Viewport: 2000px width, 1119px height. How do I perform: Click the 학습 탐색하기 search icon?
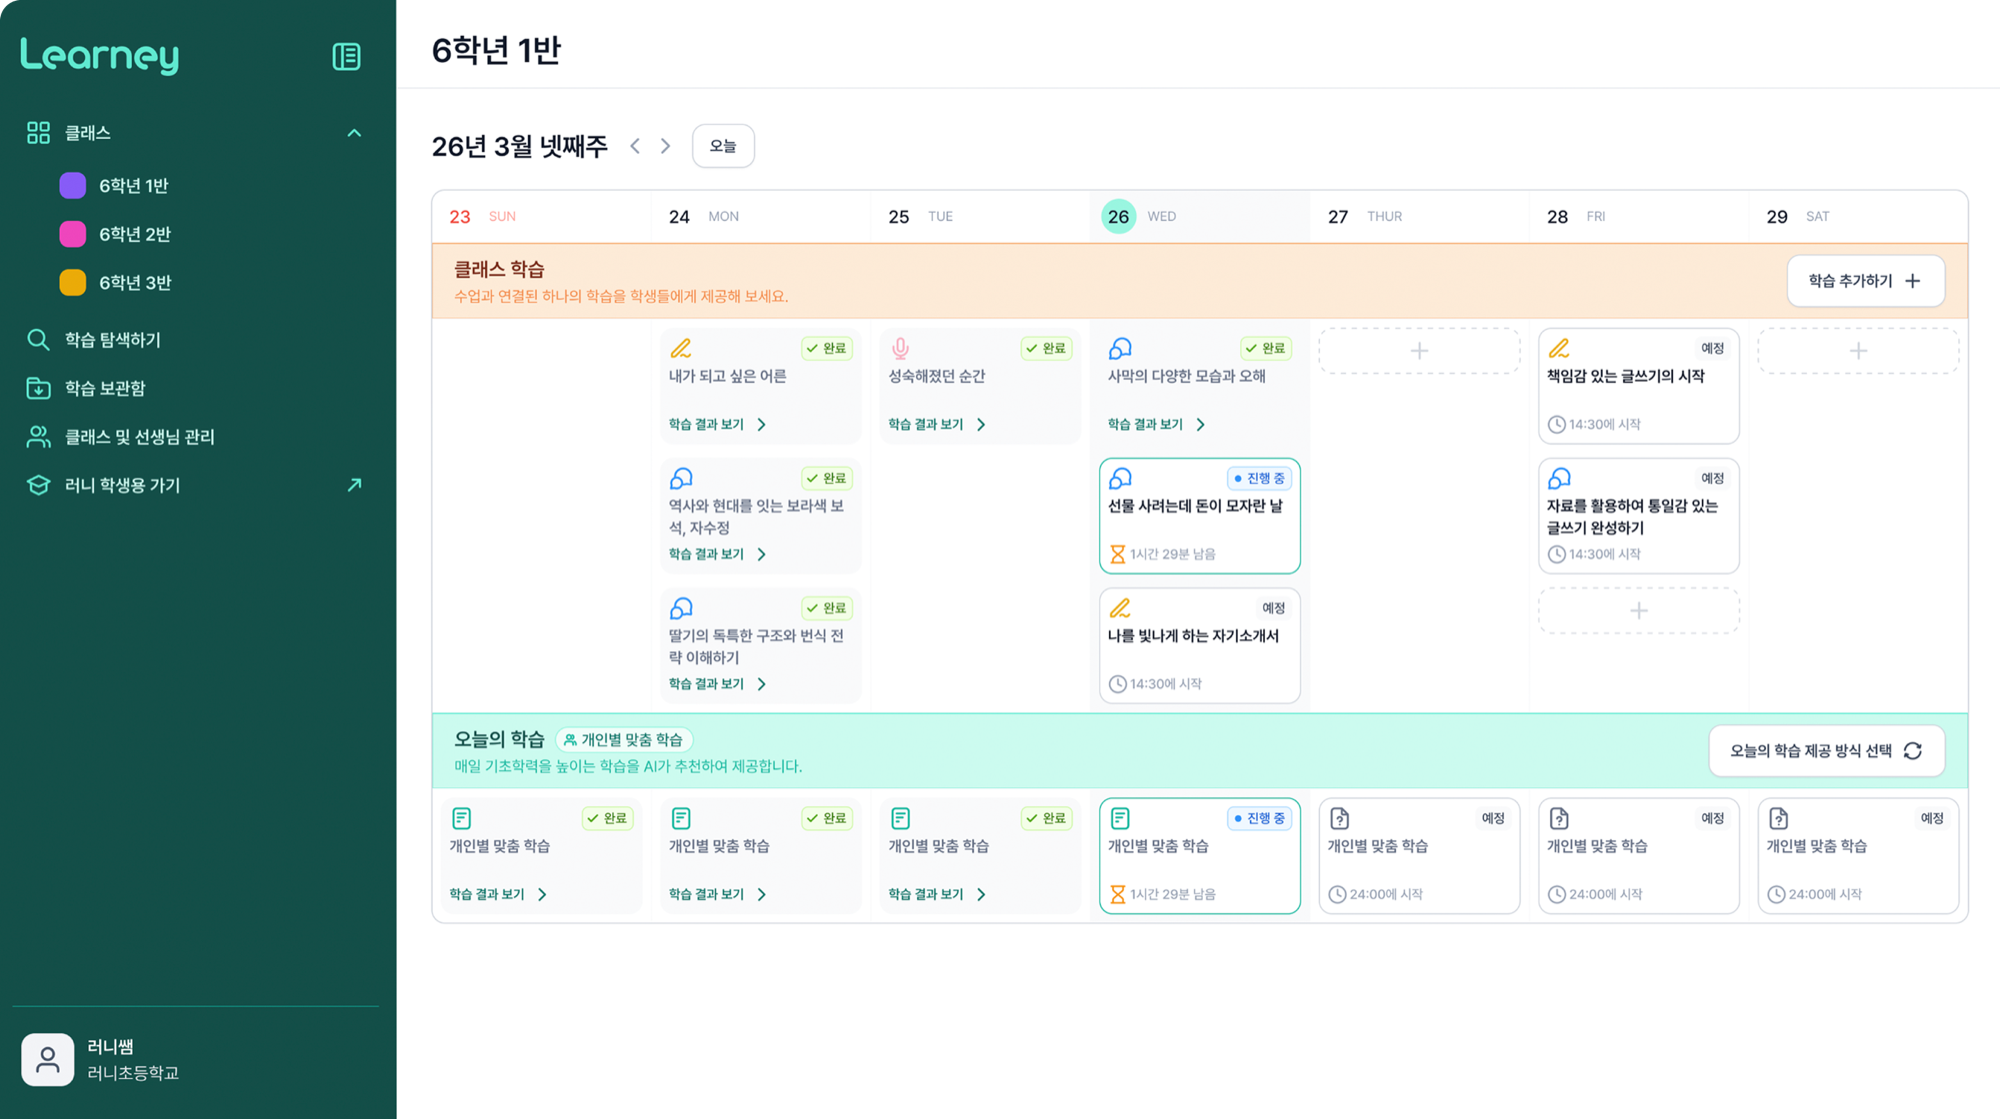click(38, 340)
